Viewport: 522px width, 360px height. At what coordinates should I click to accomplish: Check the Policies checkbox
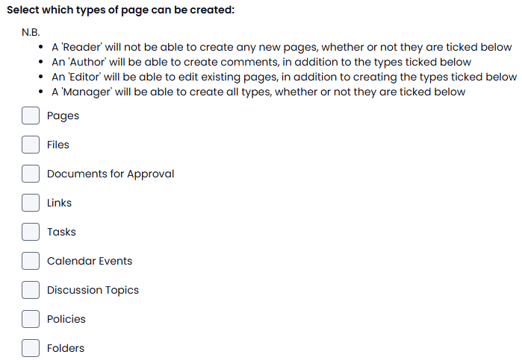(x=31, y=319)
